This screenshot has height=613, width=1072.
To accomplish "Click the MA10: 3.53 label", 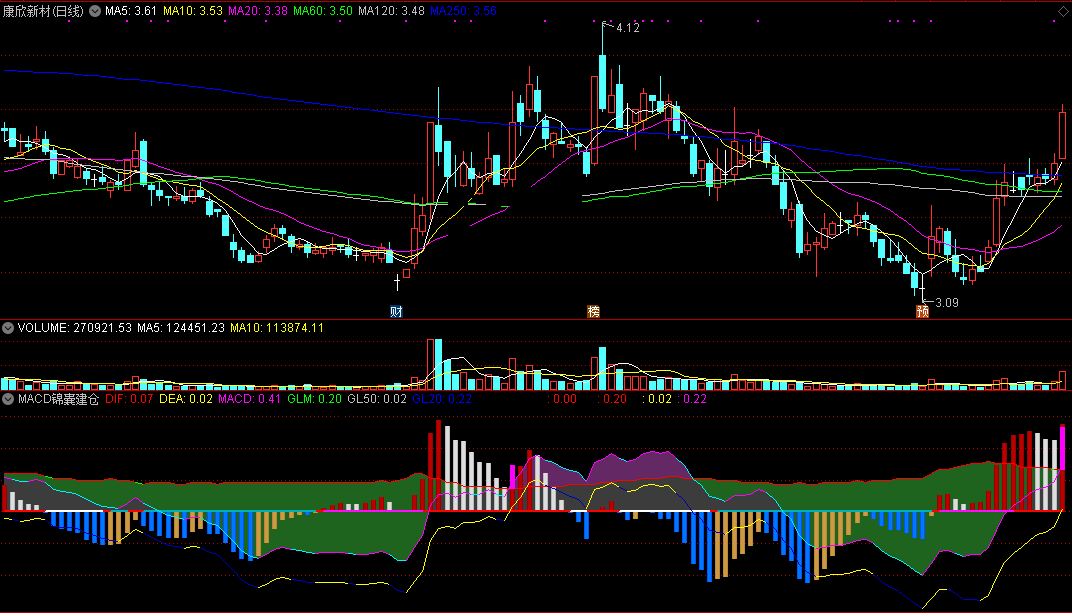I will click(x=193, y=11).
